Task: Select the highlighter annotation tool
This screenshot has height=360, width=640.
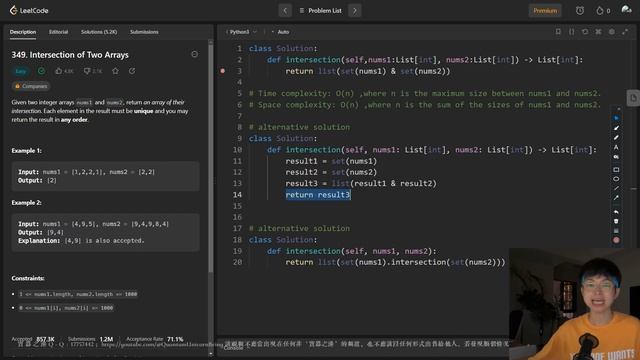Action: coord(616,138)
